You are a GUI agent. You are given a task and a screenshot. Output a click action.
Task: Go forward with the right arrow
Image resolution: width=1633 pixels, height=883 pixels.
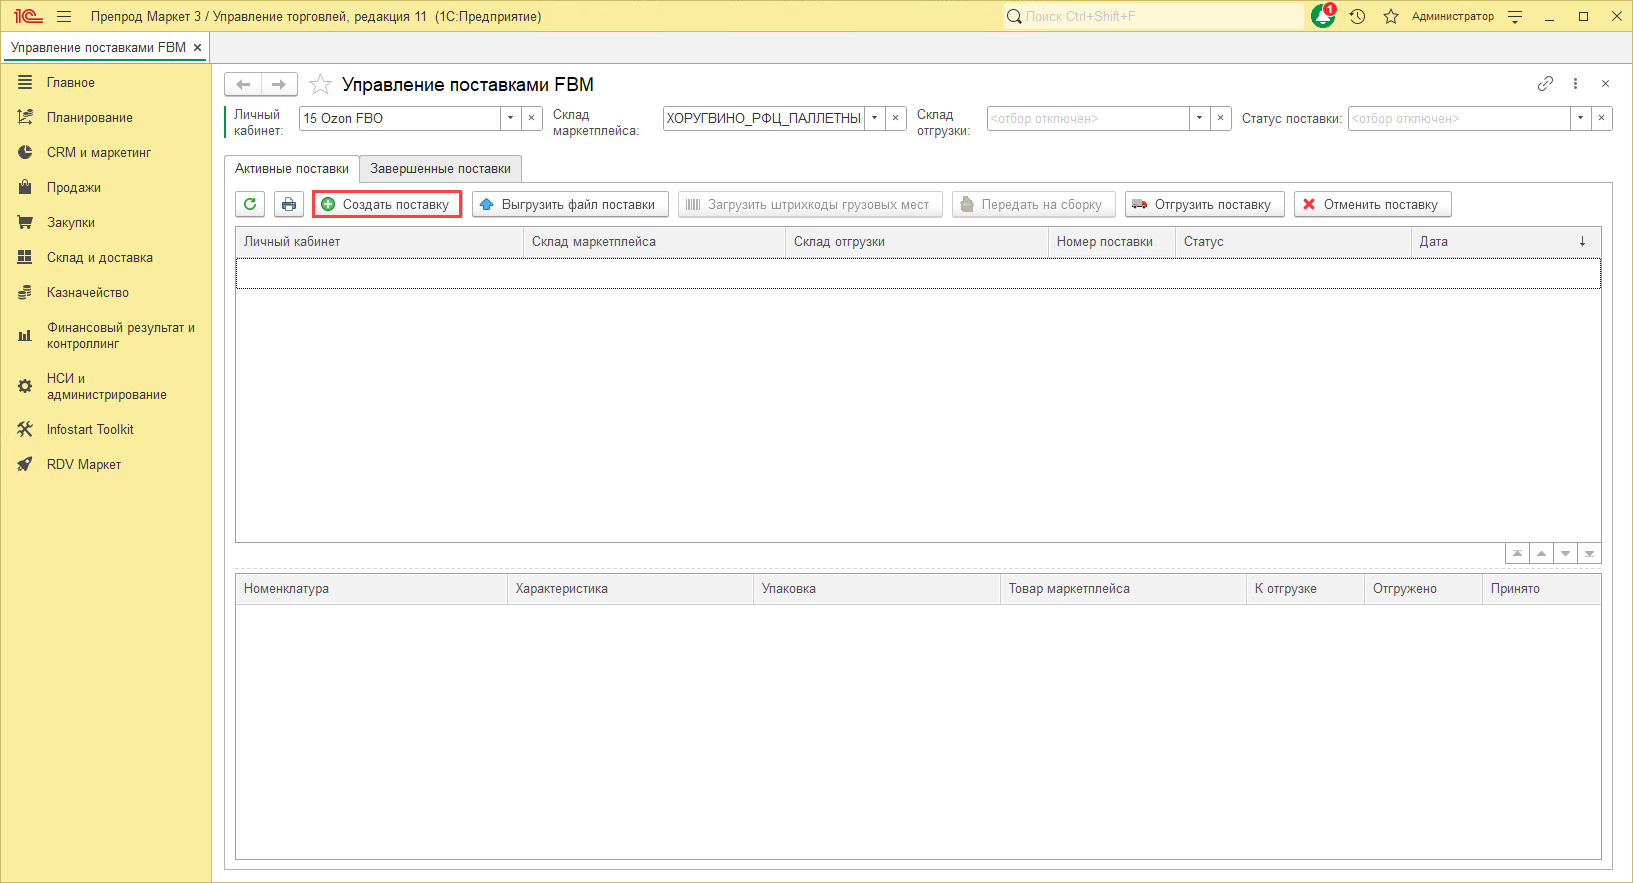(279, 84)
